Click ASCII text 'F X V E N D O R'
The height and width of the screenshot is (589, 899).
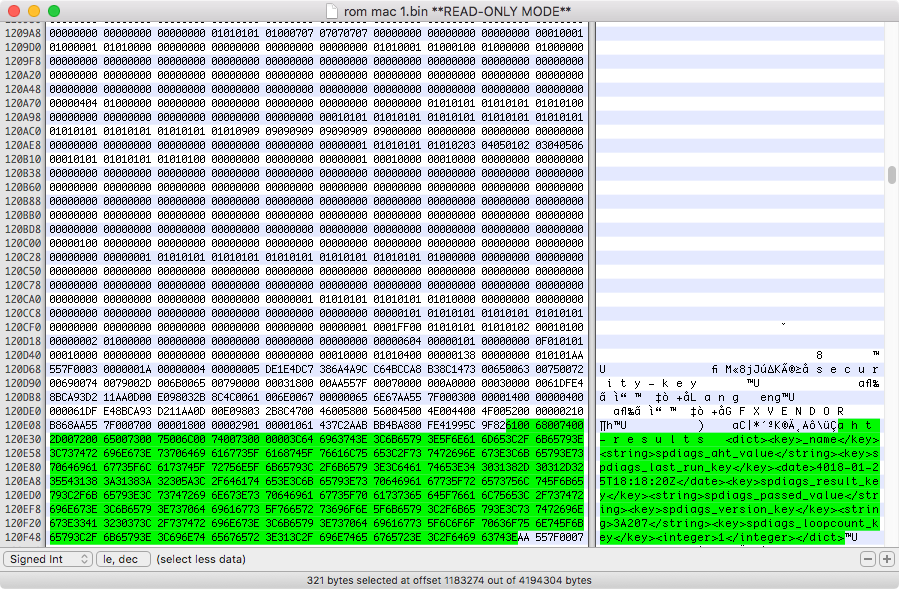click(791, 411)
